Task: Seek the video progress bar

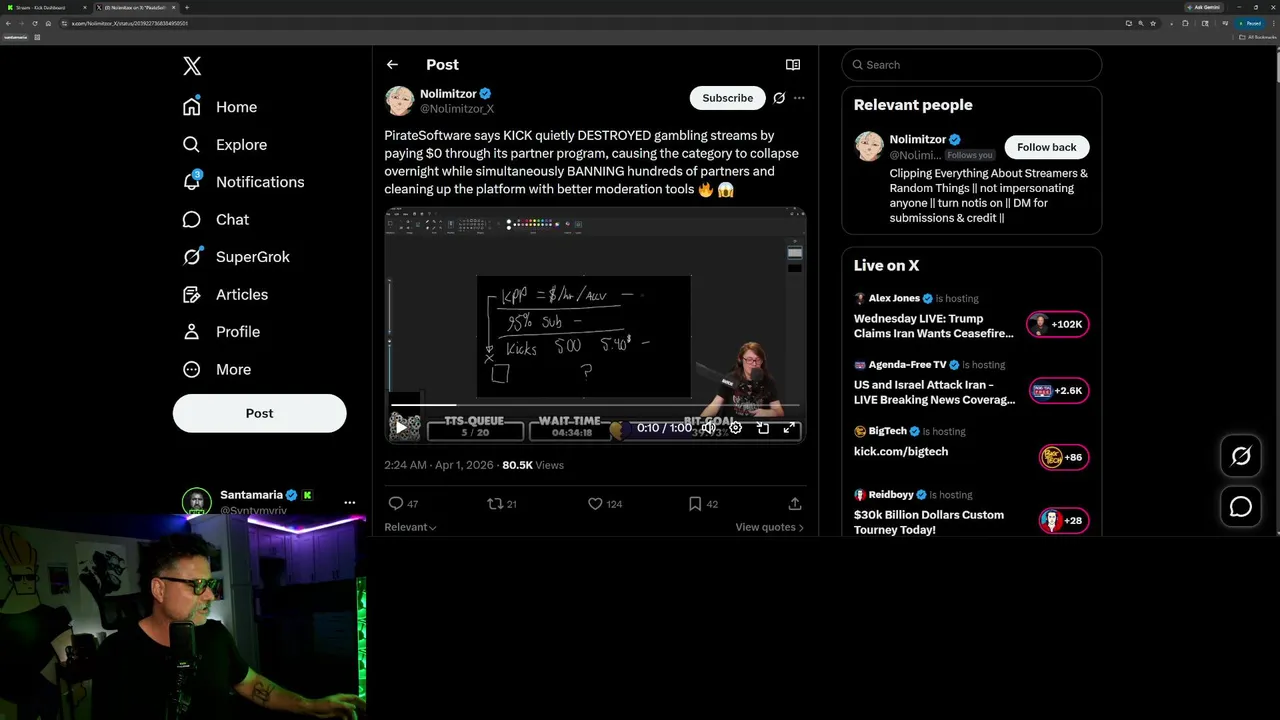Action: (595, 405)
